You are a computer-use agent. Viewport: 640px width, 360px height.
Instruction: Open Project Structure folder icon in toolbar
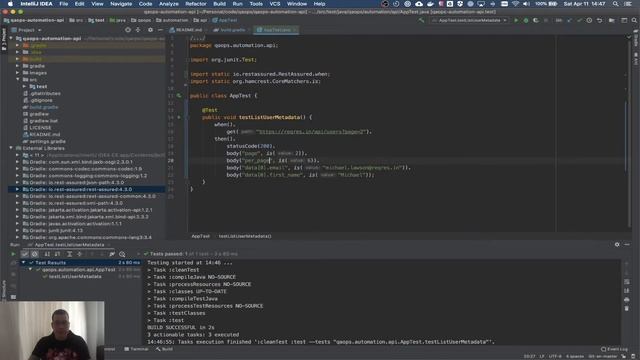[612, 20]
